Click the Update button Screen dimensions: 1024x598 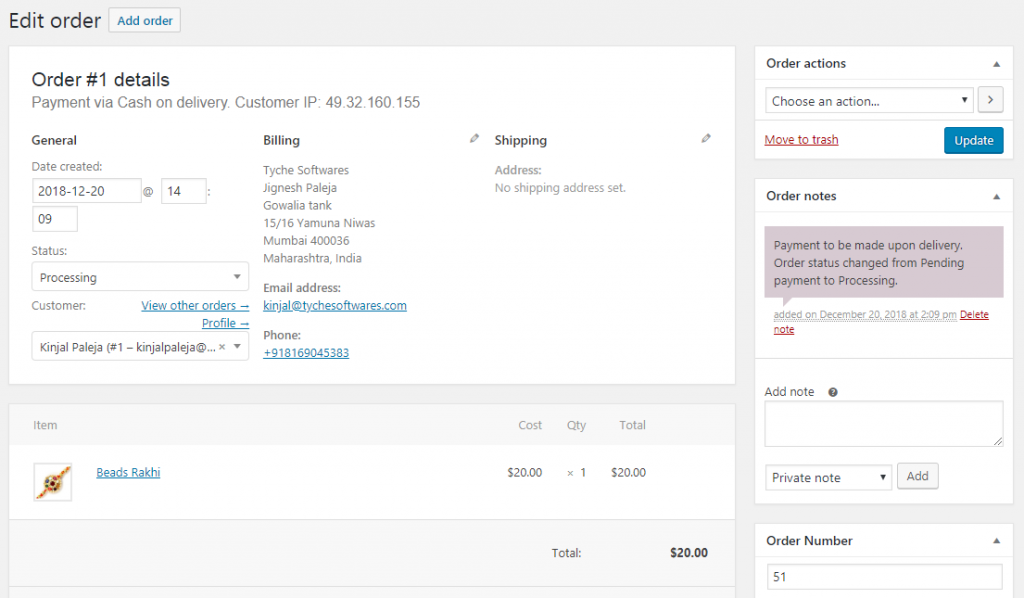click(972, 140)
